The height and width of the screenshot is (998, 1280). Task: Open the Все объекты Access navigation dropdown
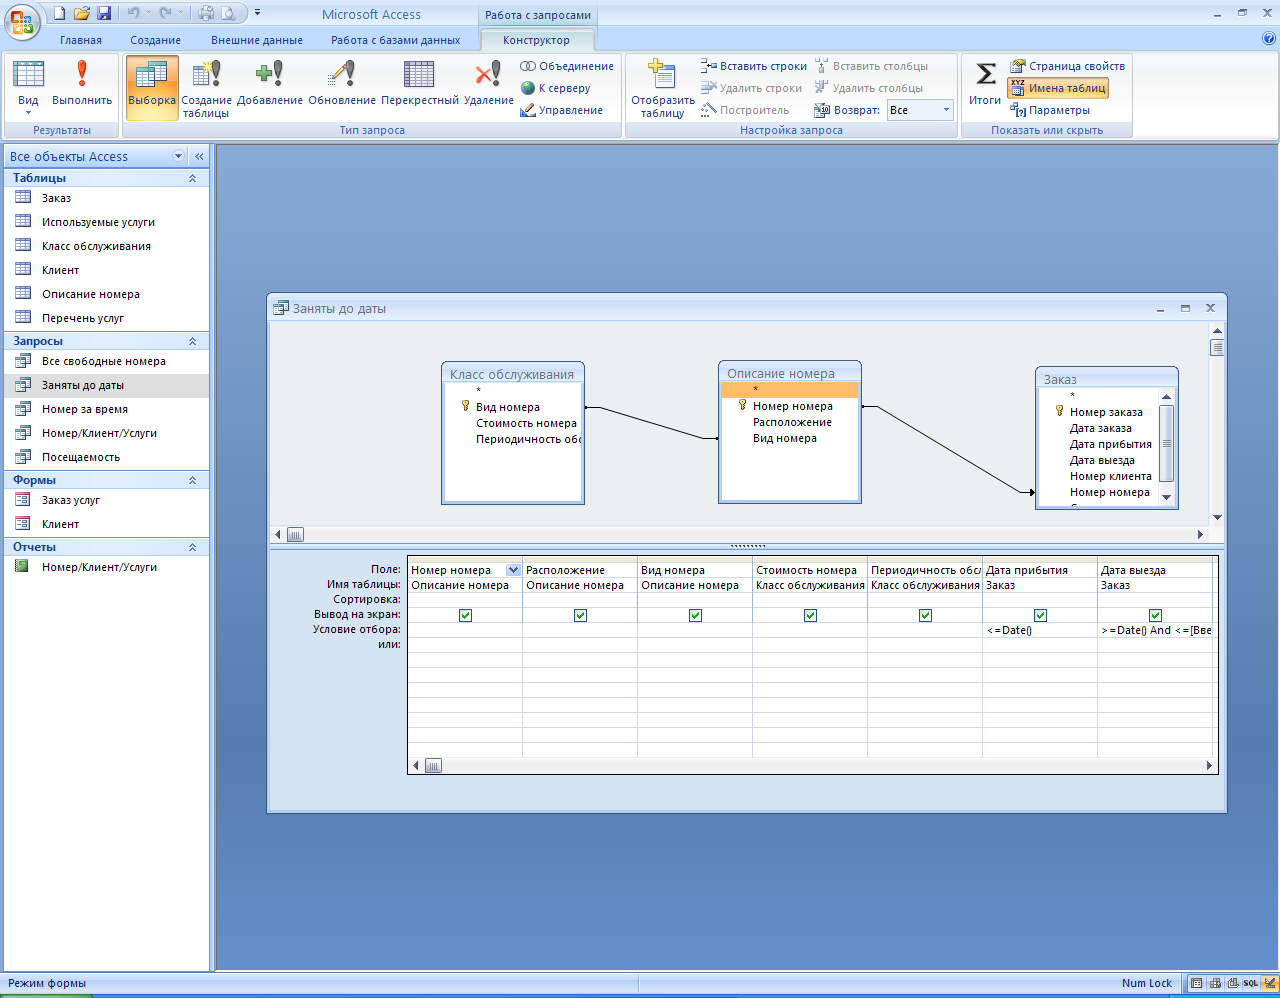click(x=179, y=156)
